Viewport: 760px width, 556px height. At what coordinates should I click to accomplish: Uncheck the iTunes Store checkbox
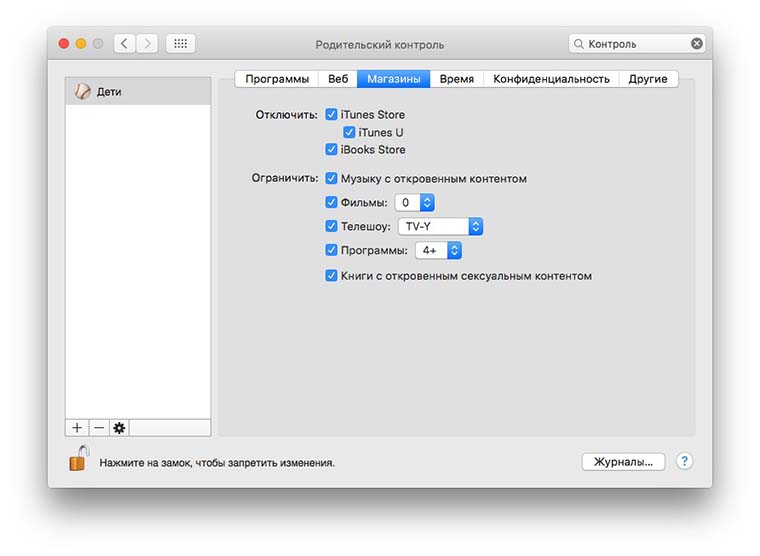point(331,114)
